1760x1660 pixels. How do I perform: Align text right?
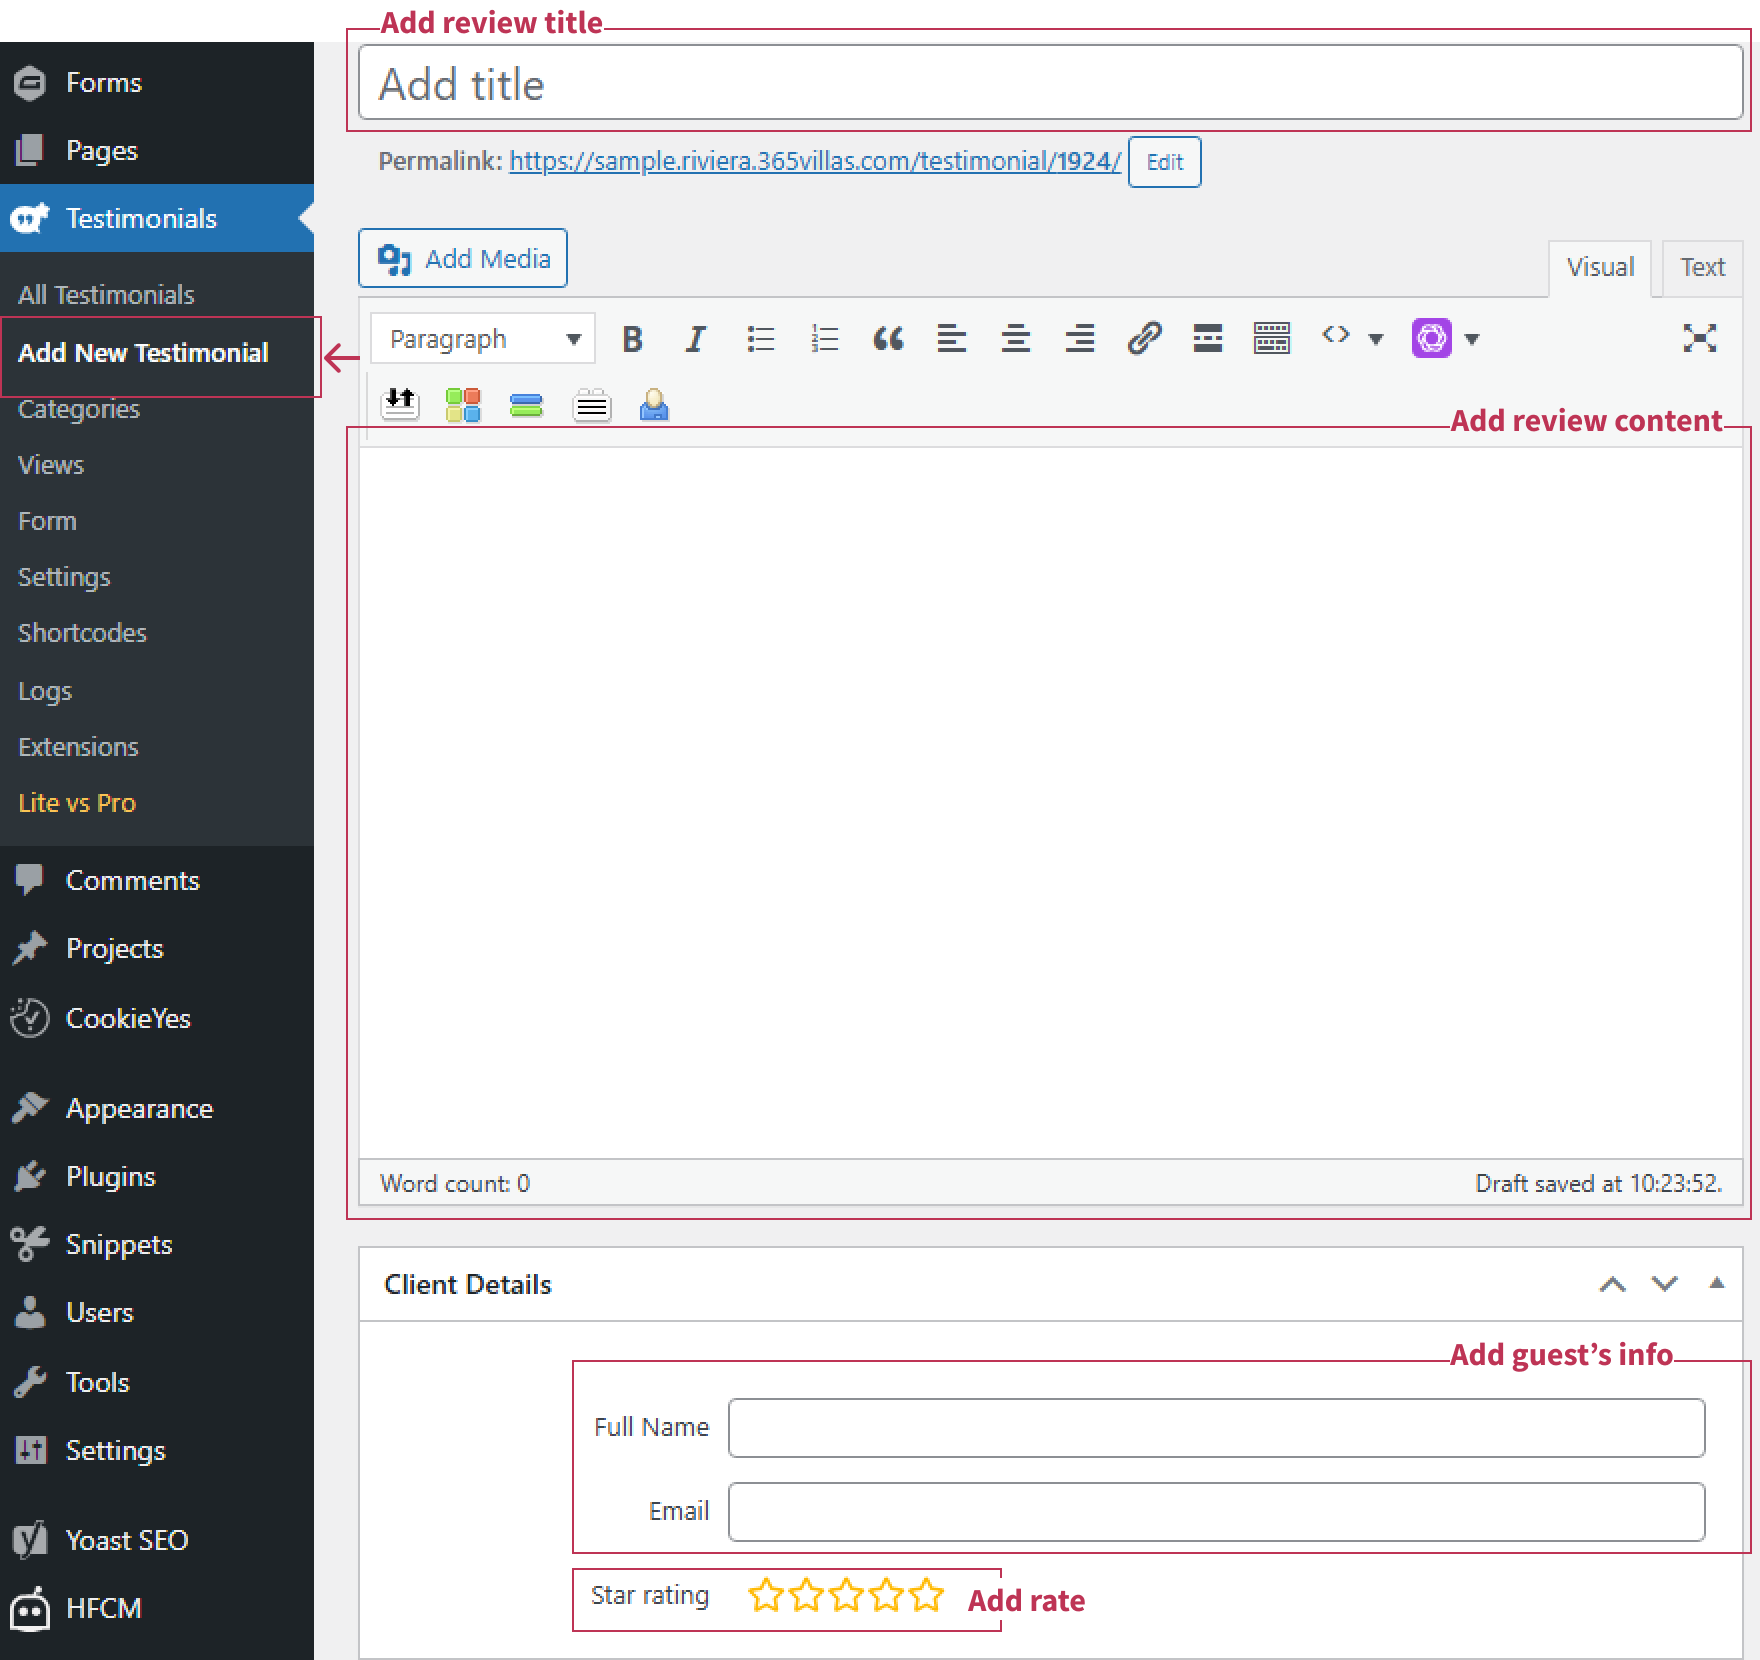click(1080, 339)
